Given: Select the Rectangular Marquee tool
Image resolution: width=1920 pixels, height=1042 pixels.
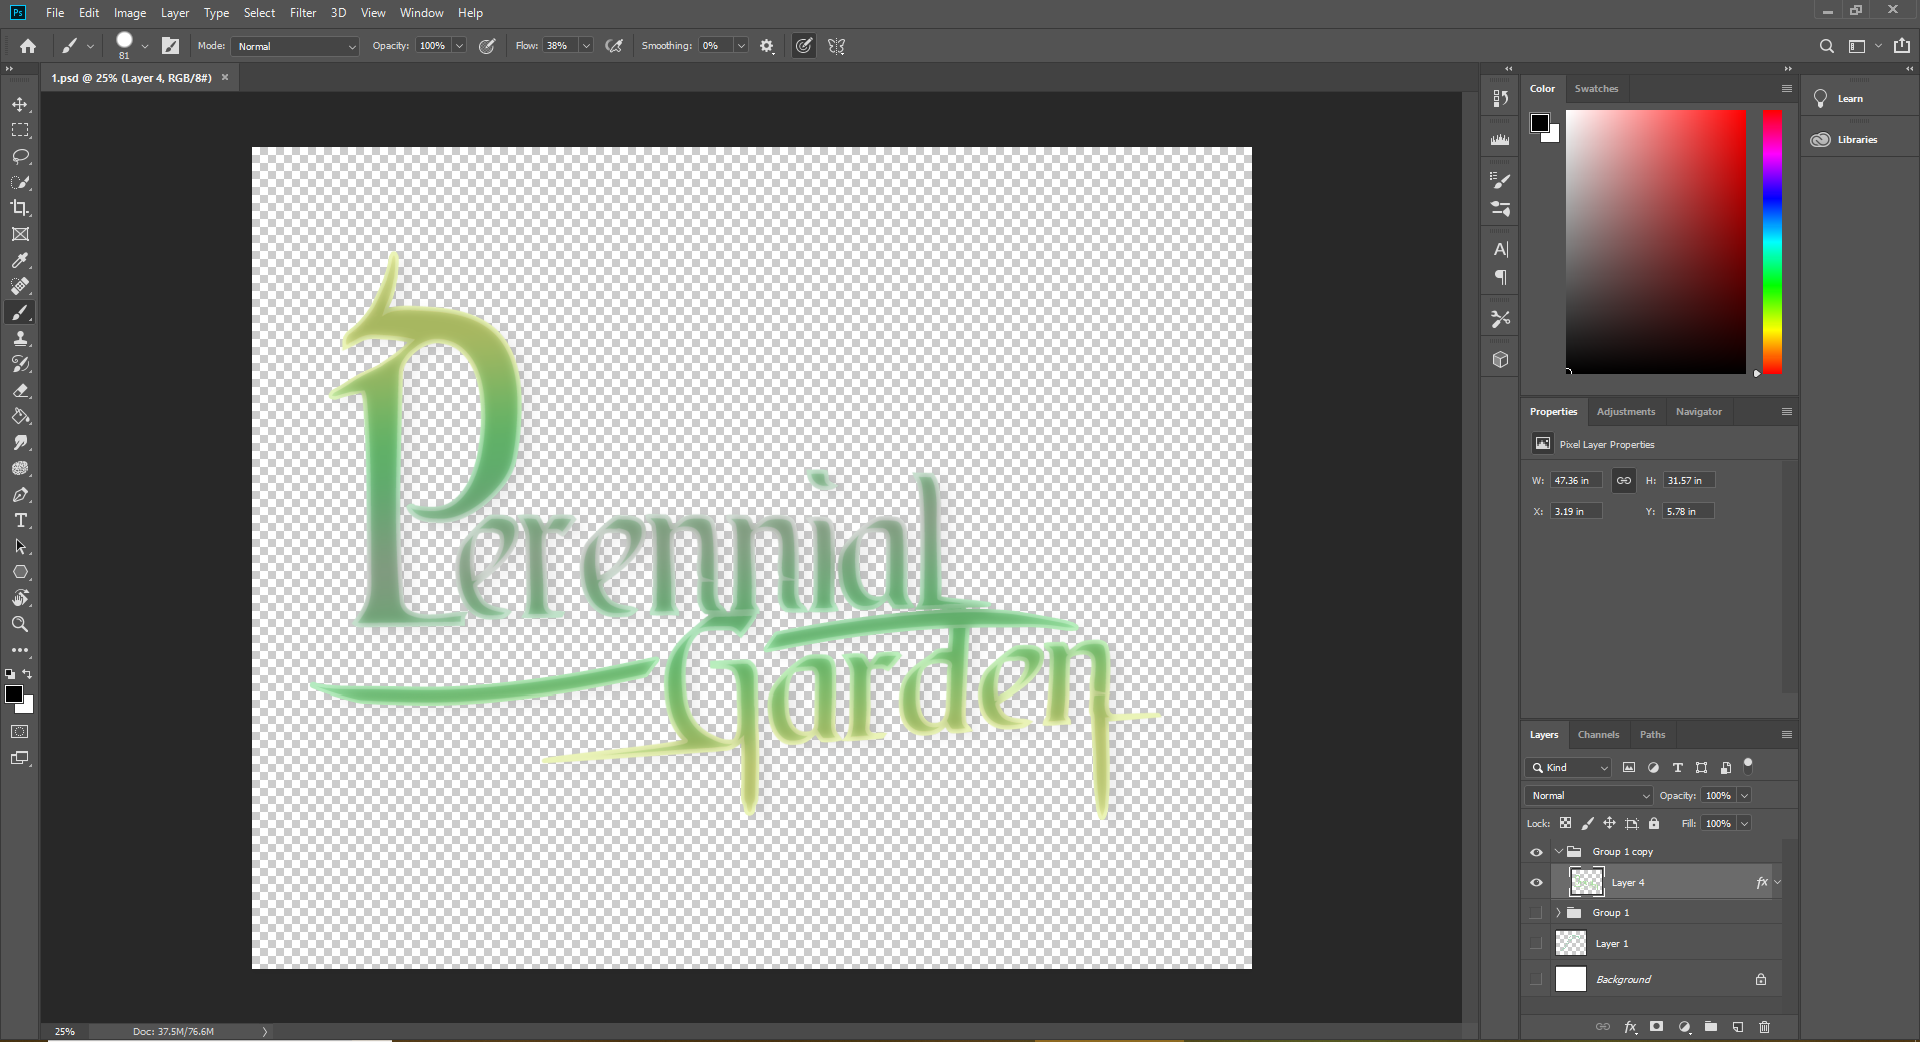Looking at the screenshot, I should pos(20,130).
